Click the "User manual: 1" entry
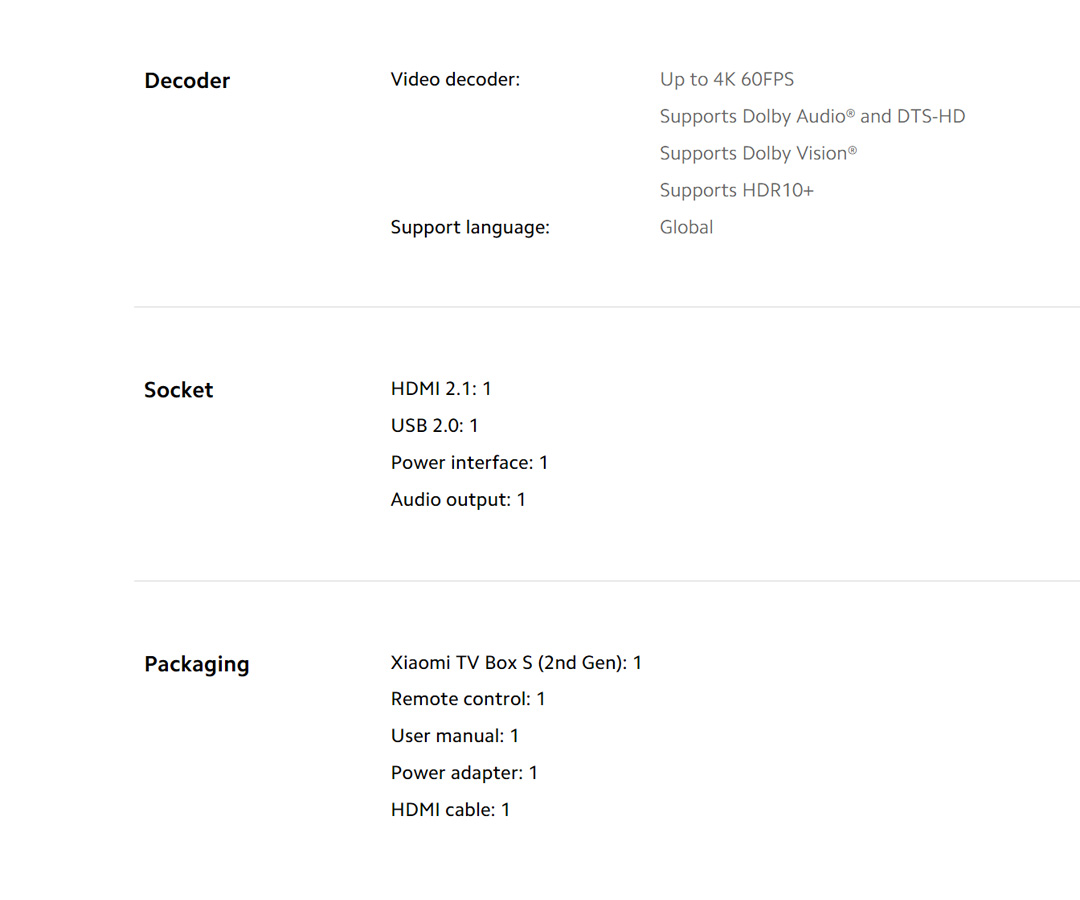1080x900 pixels. [455, 736]
